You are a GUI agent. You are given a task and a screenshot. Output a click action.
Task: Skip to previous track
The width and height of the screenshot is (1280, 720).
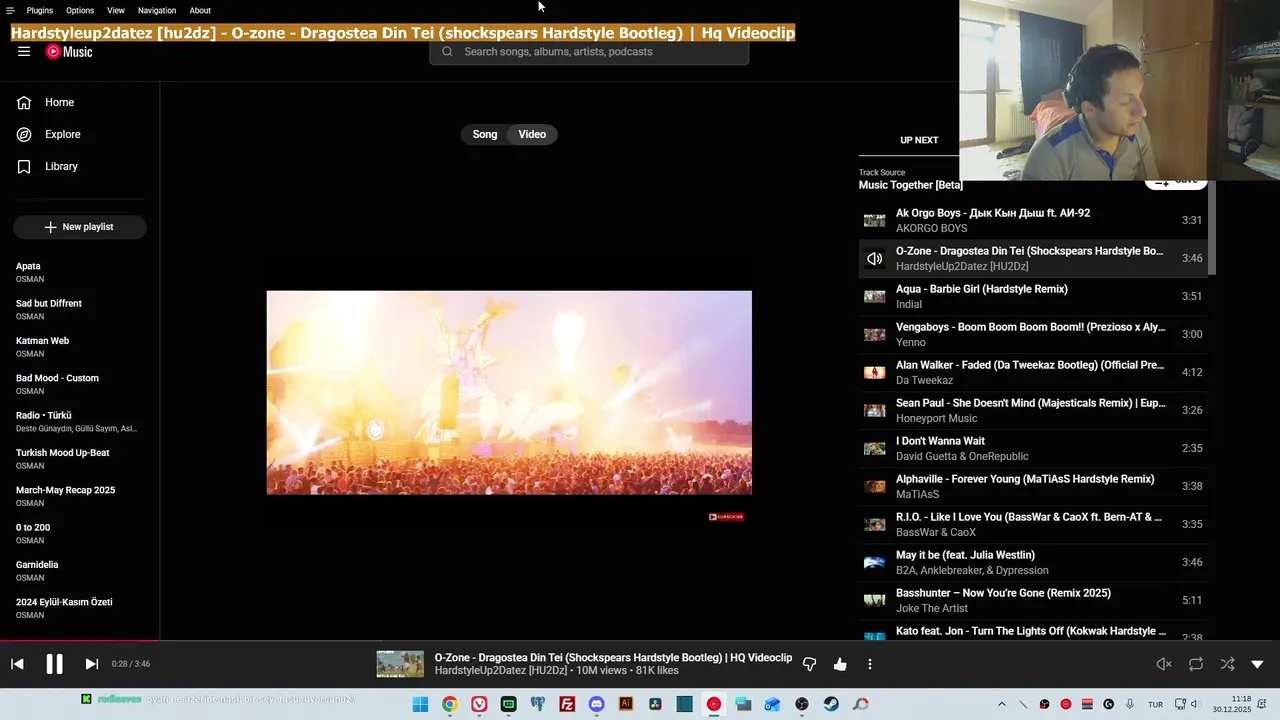pyautogui.click(x=17, y=664)
